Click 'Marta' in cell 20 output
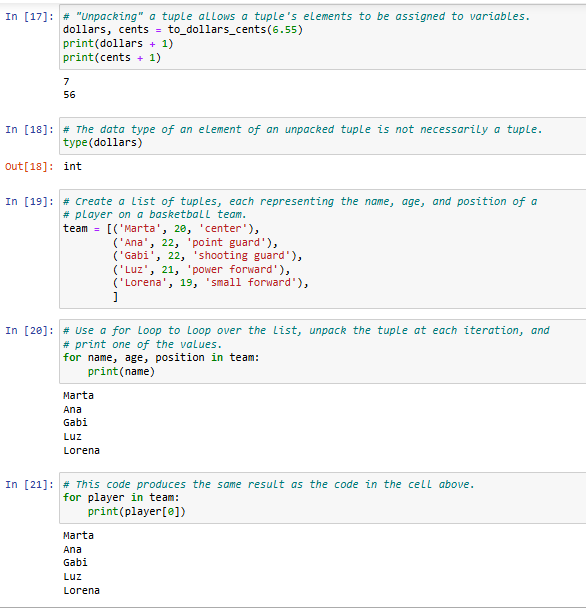Screen dimensions: 586x610 point(78,396)
